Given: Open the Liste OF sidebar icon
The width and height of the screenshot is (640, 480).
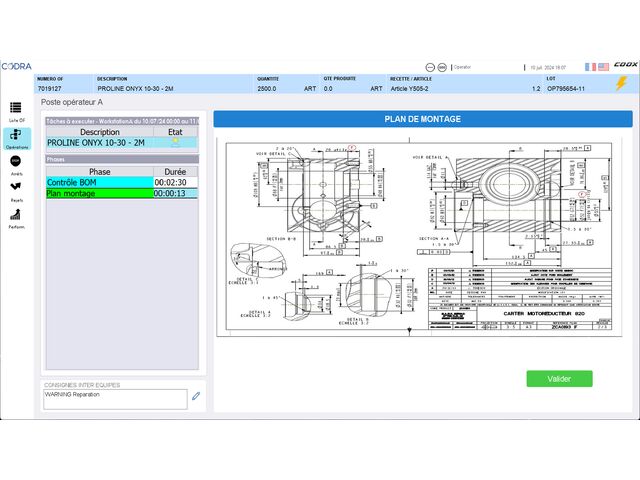Looking at the screenshot, I should click(x=16, y=108).
